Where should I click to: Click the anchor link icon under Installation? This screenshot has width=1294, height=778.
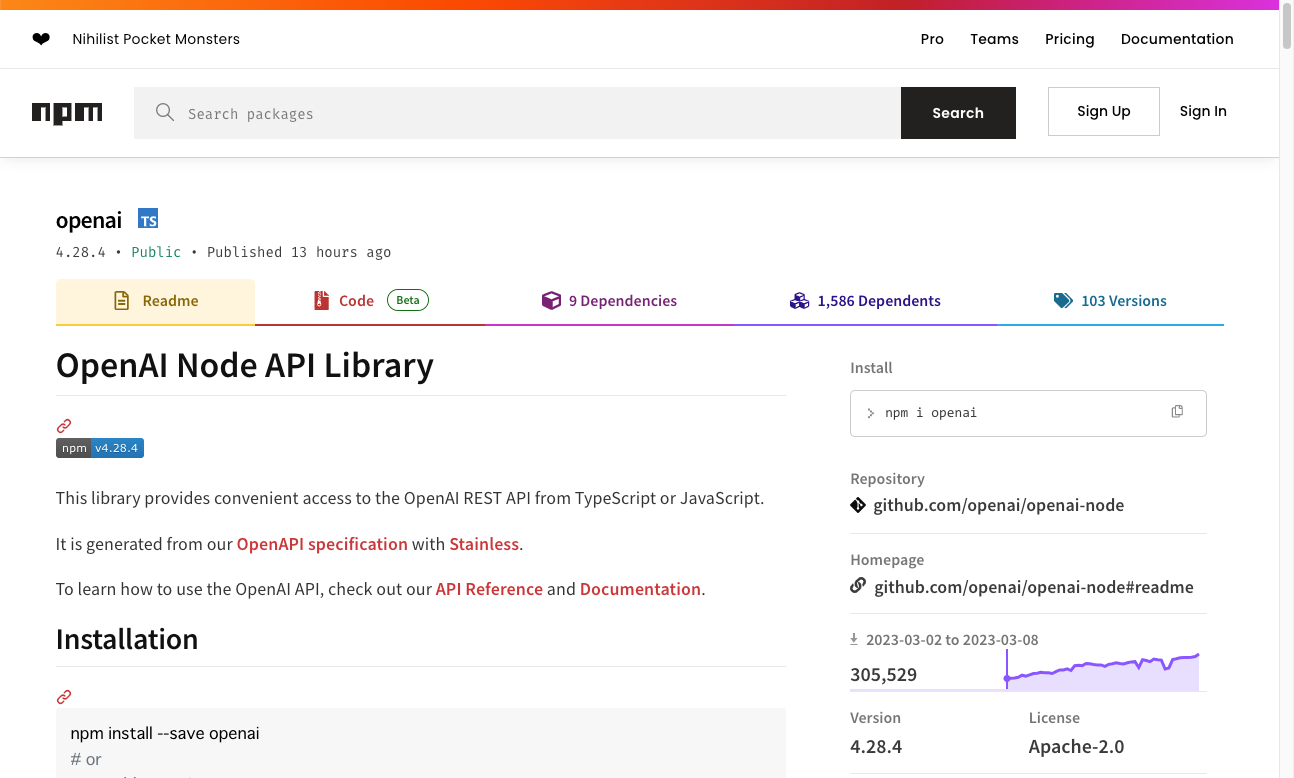(64, 696)
